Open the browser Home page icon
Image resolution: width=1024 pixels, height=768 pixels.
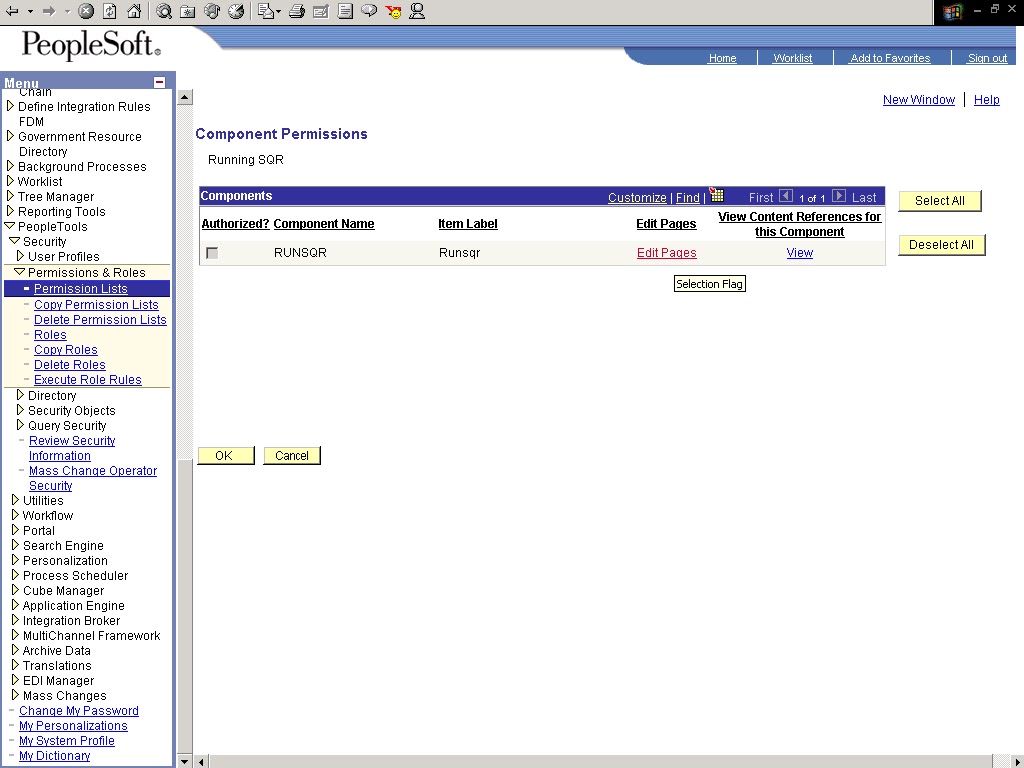pyautogui.click(x=134, y=12)
